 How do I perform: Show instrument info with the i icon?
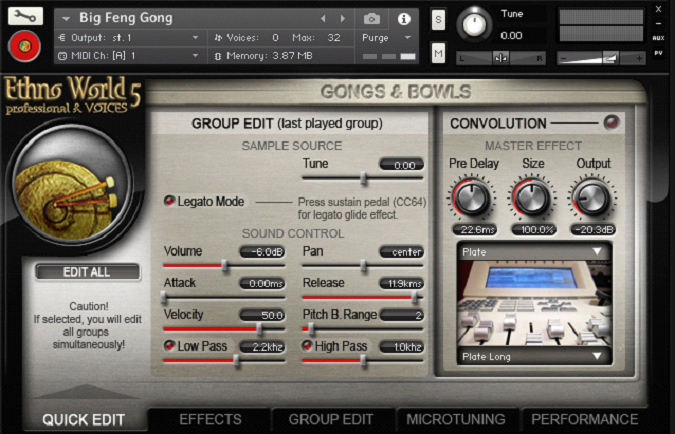click(x=404, y=19)
